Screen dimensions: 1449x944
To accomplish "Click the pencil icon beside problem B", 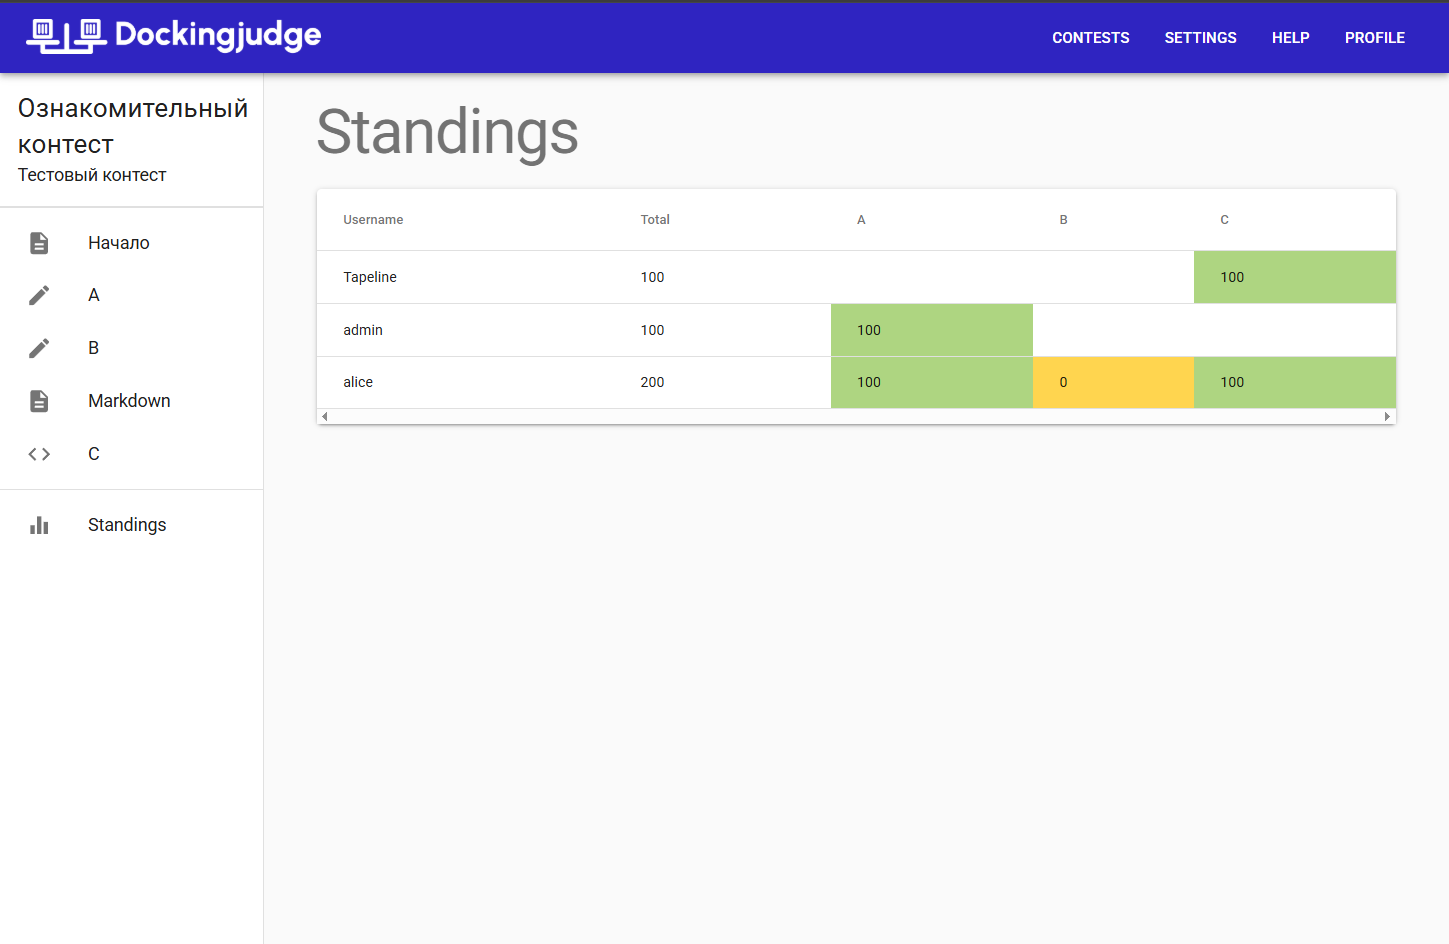I will click(x=39, y=348).
